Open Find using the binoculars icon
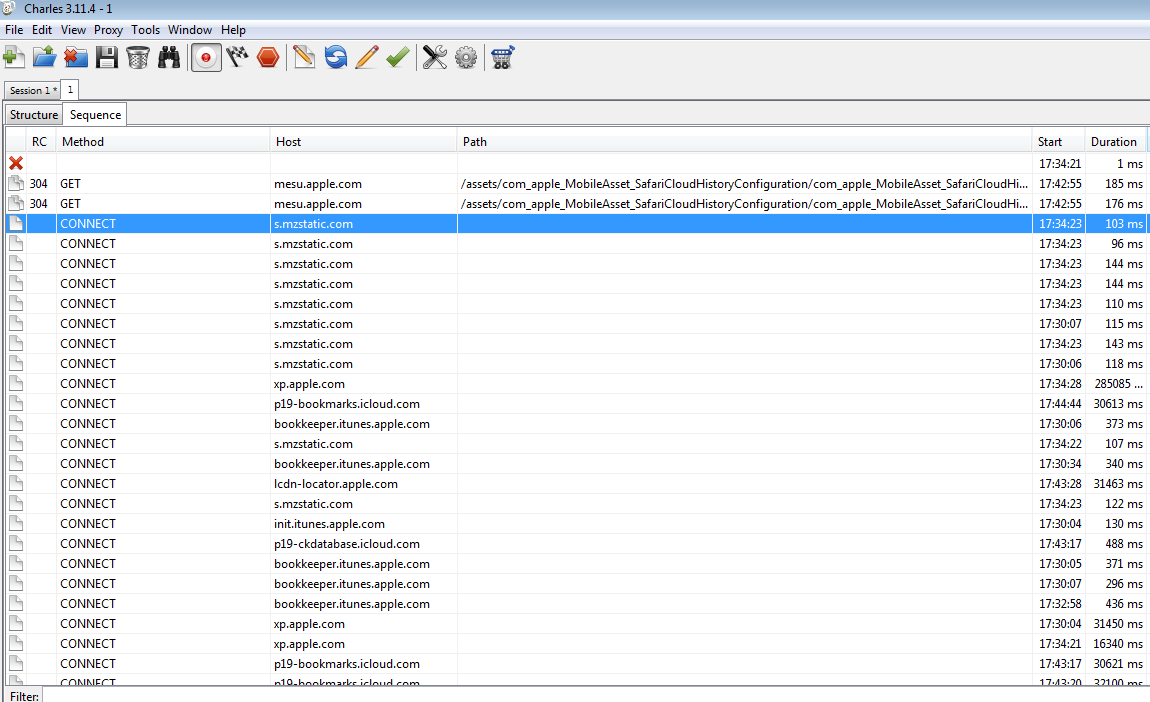1150x702 pixels. [169, 57]
